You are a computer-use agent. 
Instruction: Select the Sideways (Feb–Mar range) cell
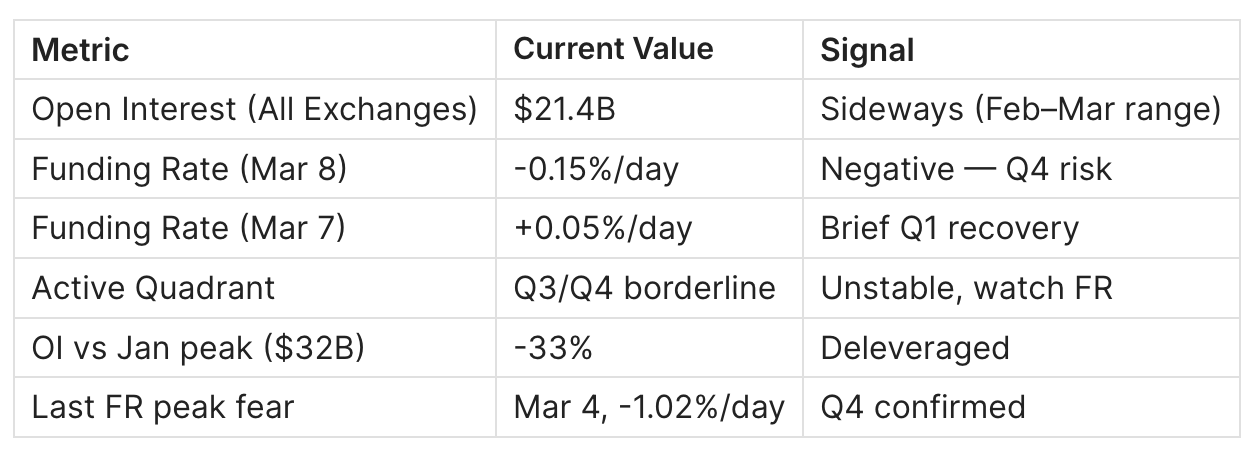[x=1020, y=110]
